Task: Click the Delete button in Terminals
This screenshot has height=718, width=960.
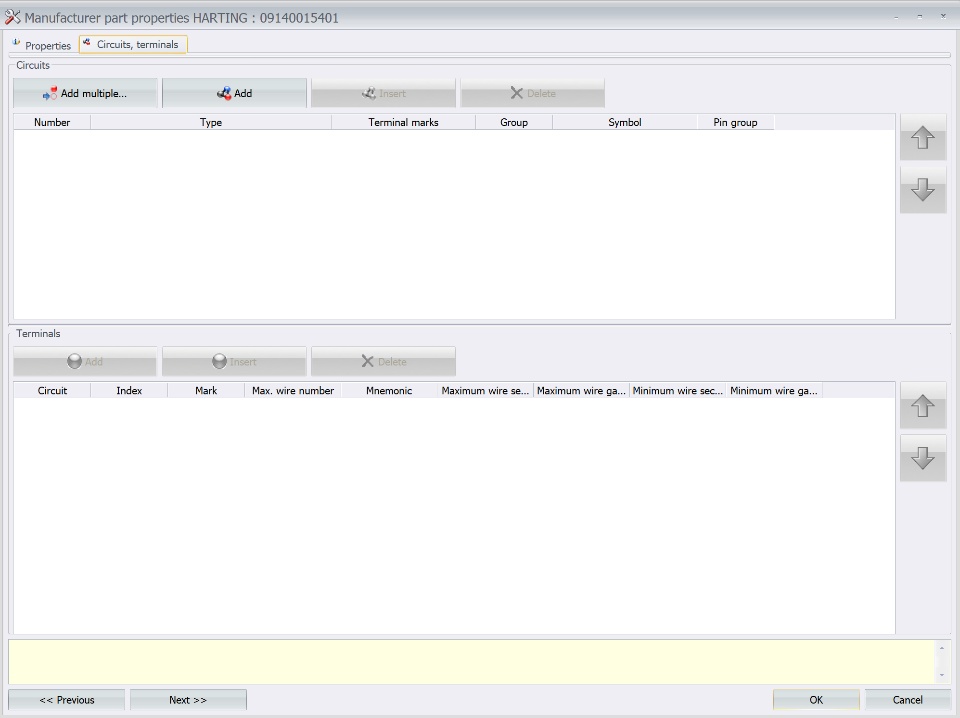Action: 383,361
